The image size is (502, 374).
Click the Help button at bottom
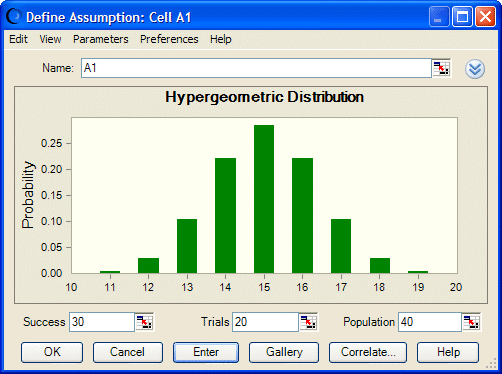coord(448,352)
